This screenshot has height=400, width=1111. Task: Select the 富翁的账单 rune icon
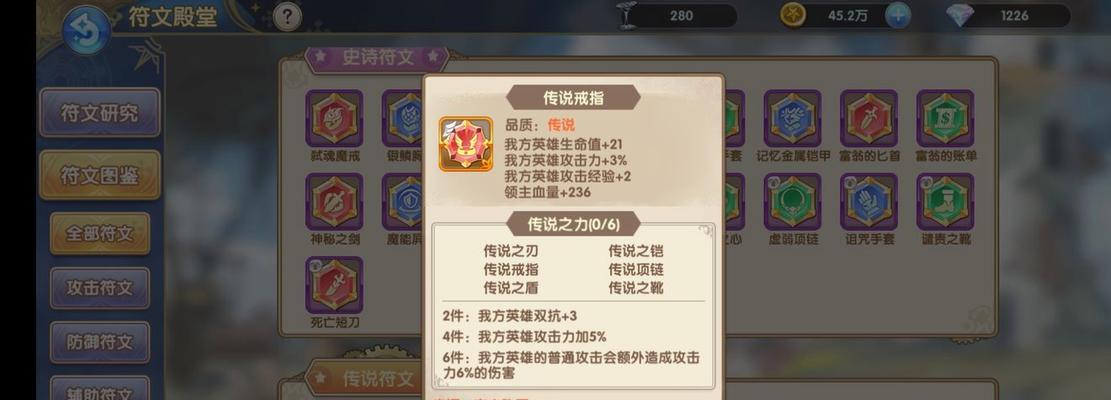pyautogui.click(x=945, y=118)
